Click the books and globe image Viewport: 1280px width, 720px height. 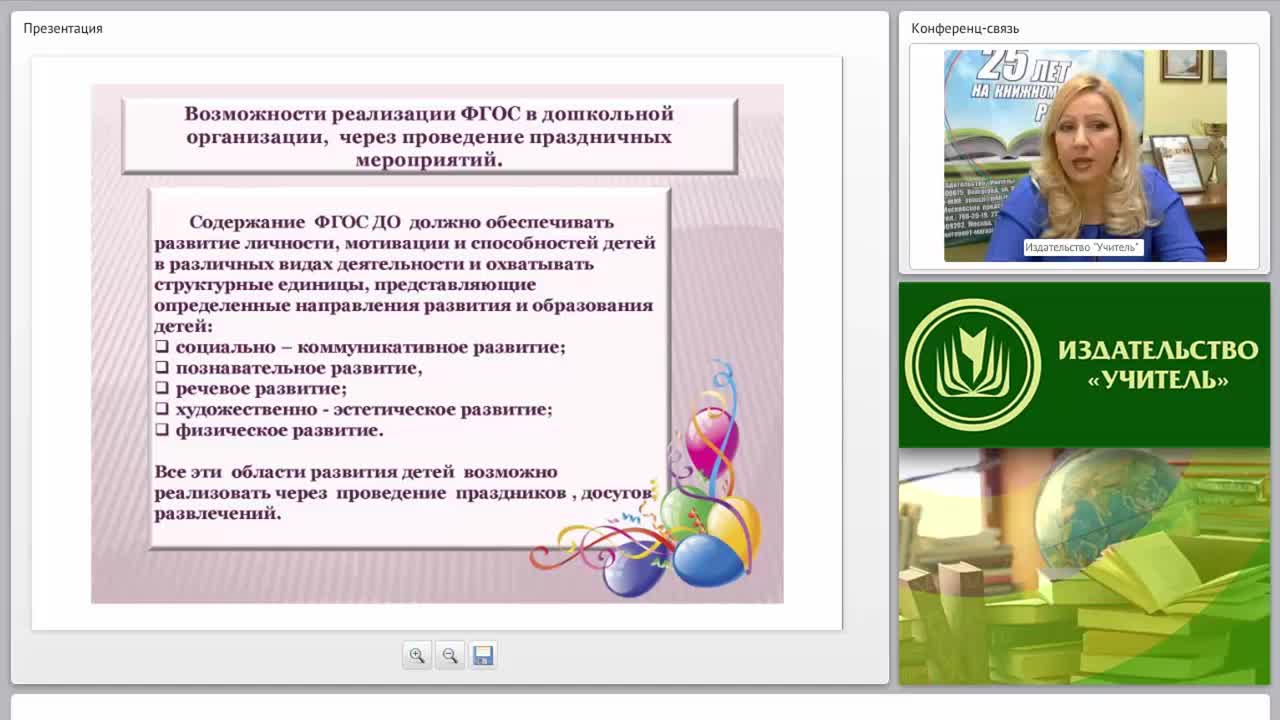pos(1084,566)
